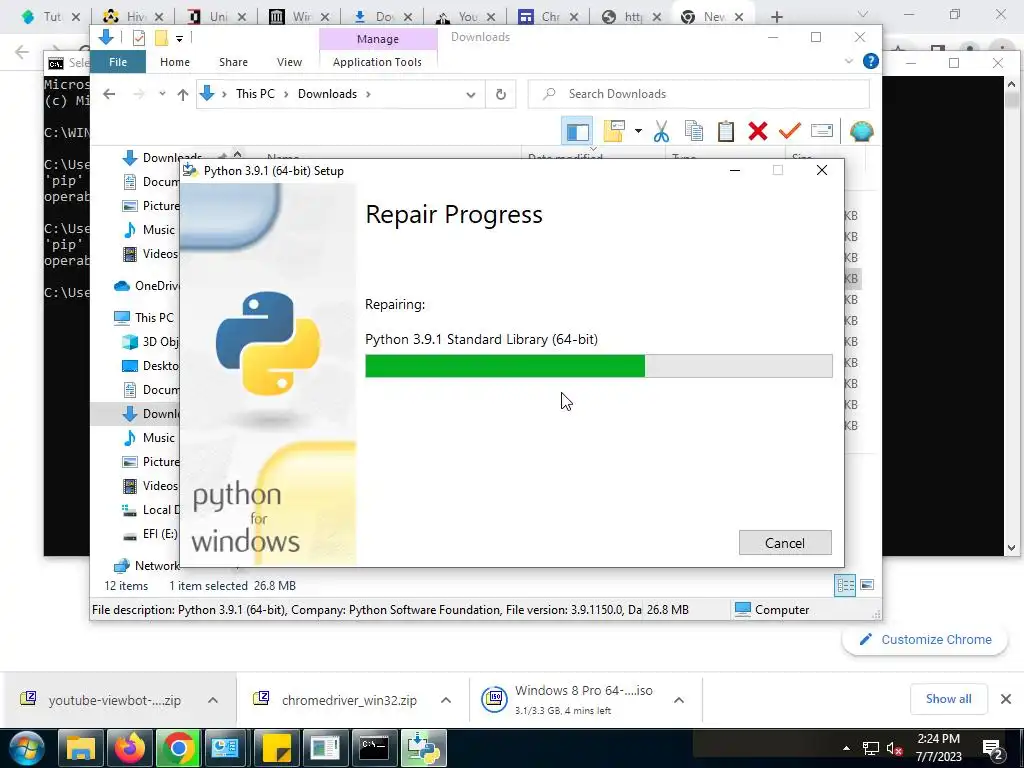Open Chrome tab search chevron

point(863,14)
